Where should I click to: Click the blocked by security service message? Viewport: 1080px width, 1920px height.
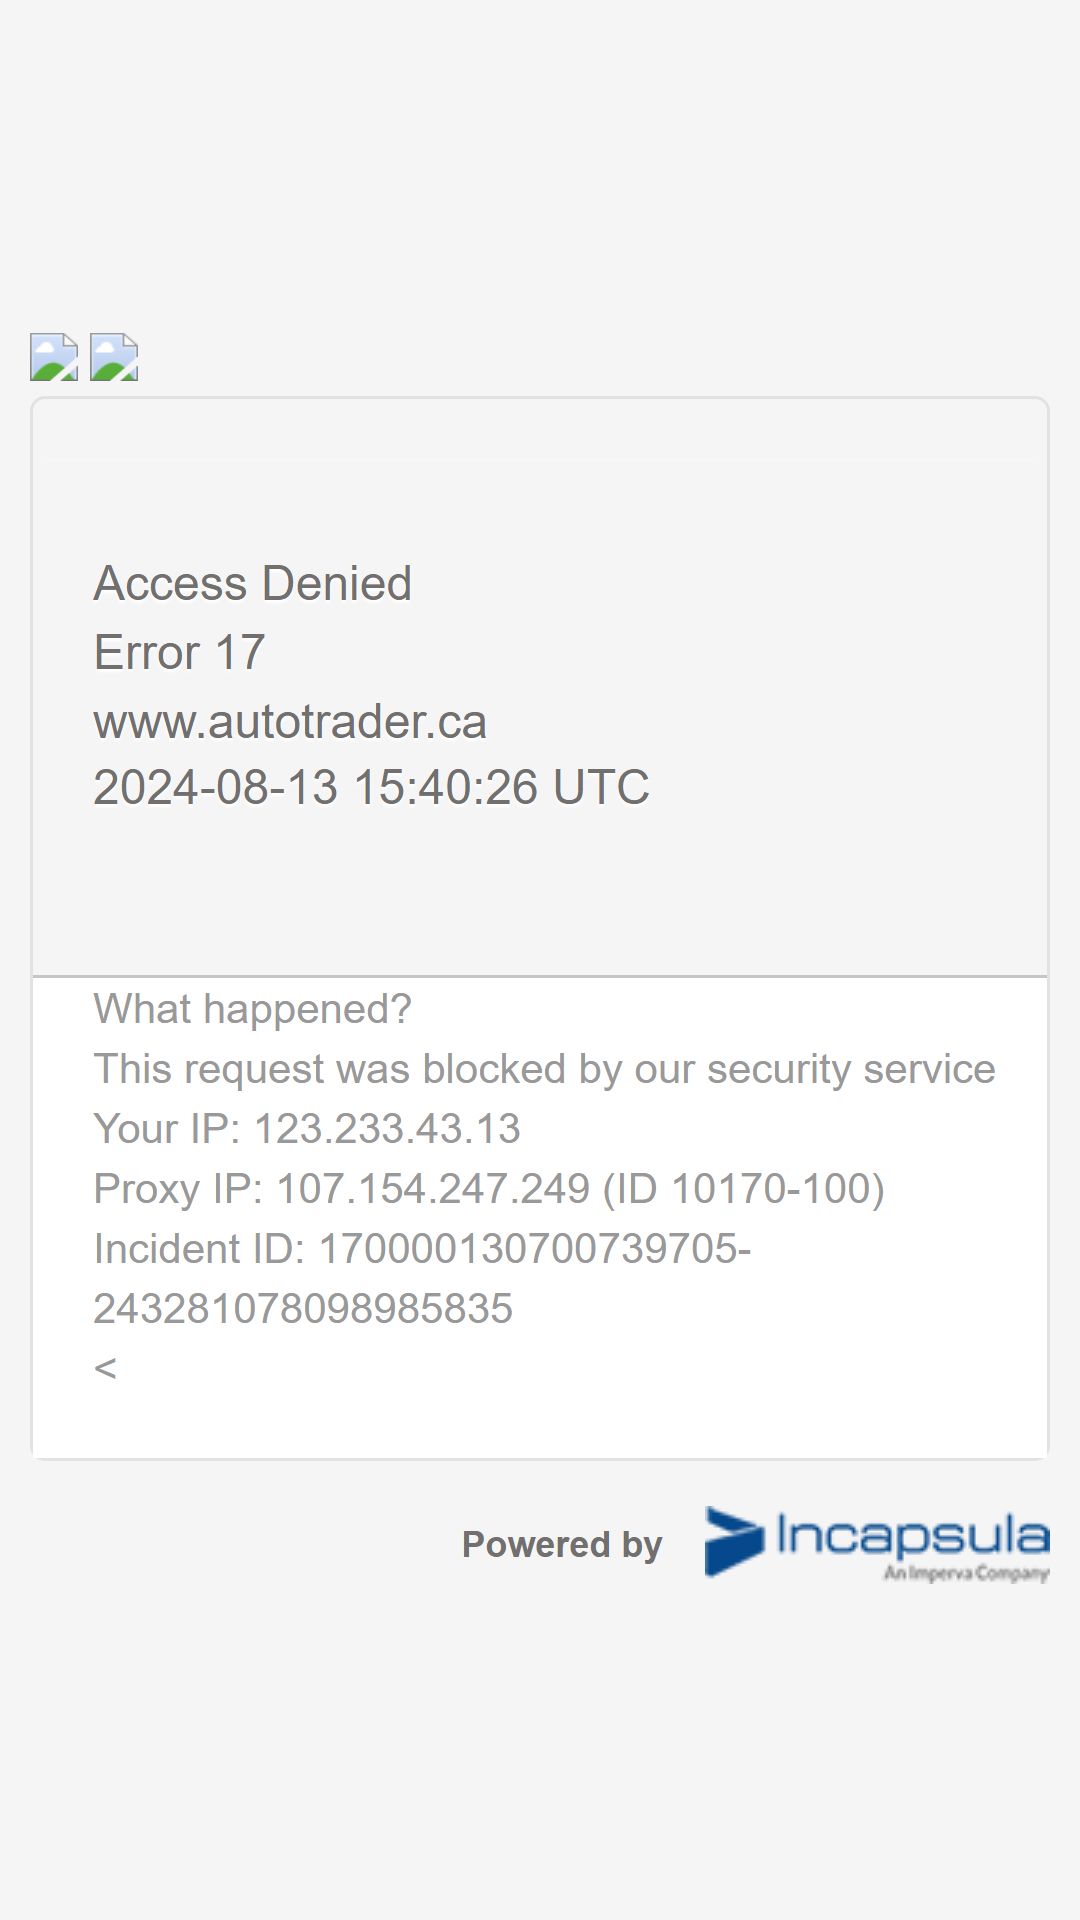(544, 1069)
